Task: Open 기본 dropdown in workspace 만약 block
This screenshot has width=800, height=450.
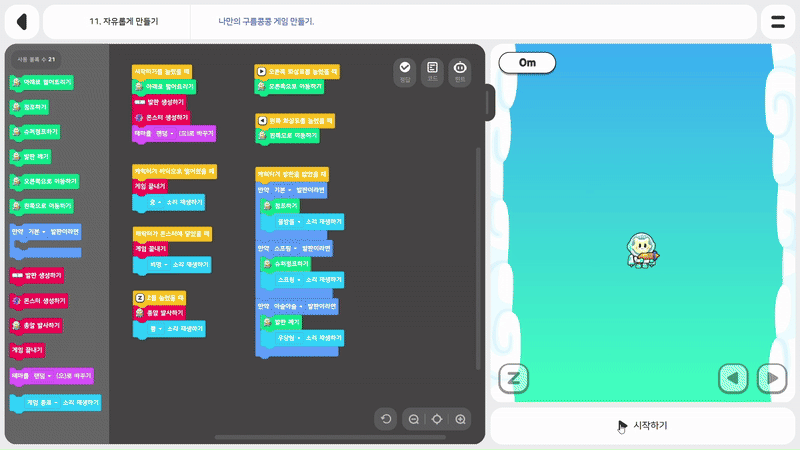Action: pyautogui.click(x=283, y=190)
